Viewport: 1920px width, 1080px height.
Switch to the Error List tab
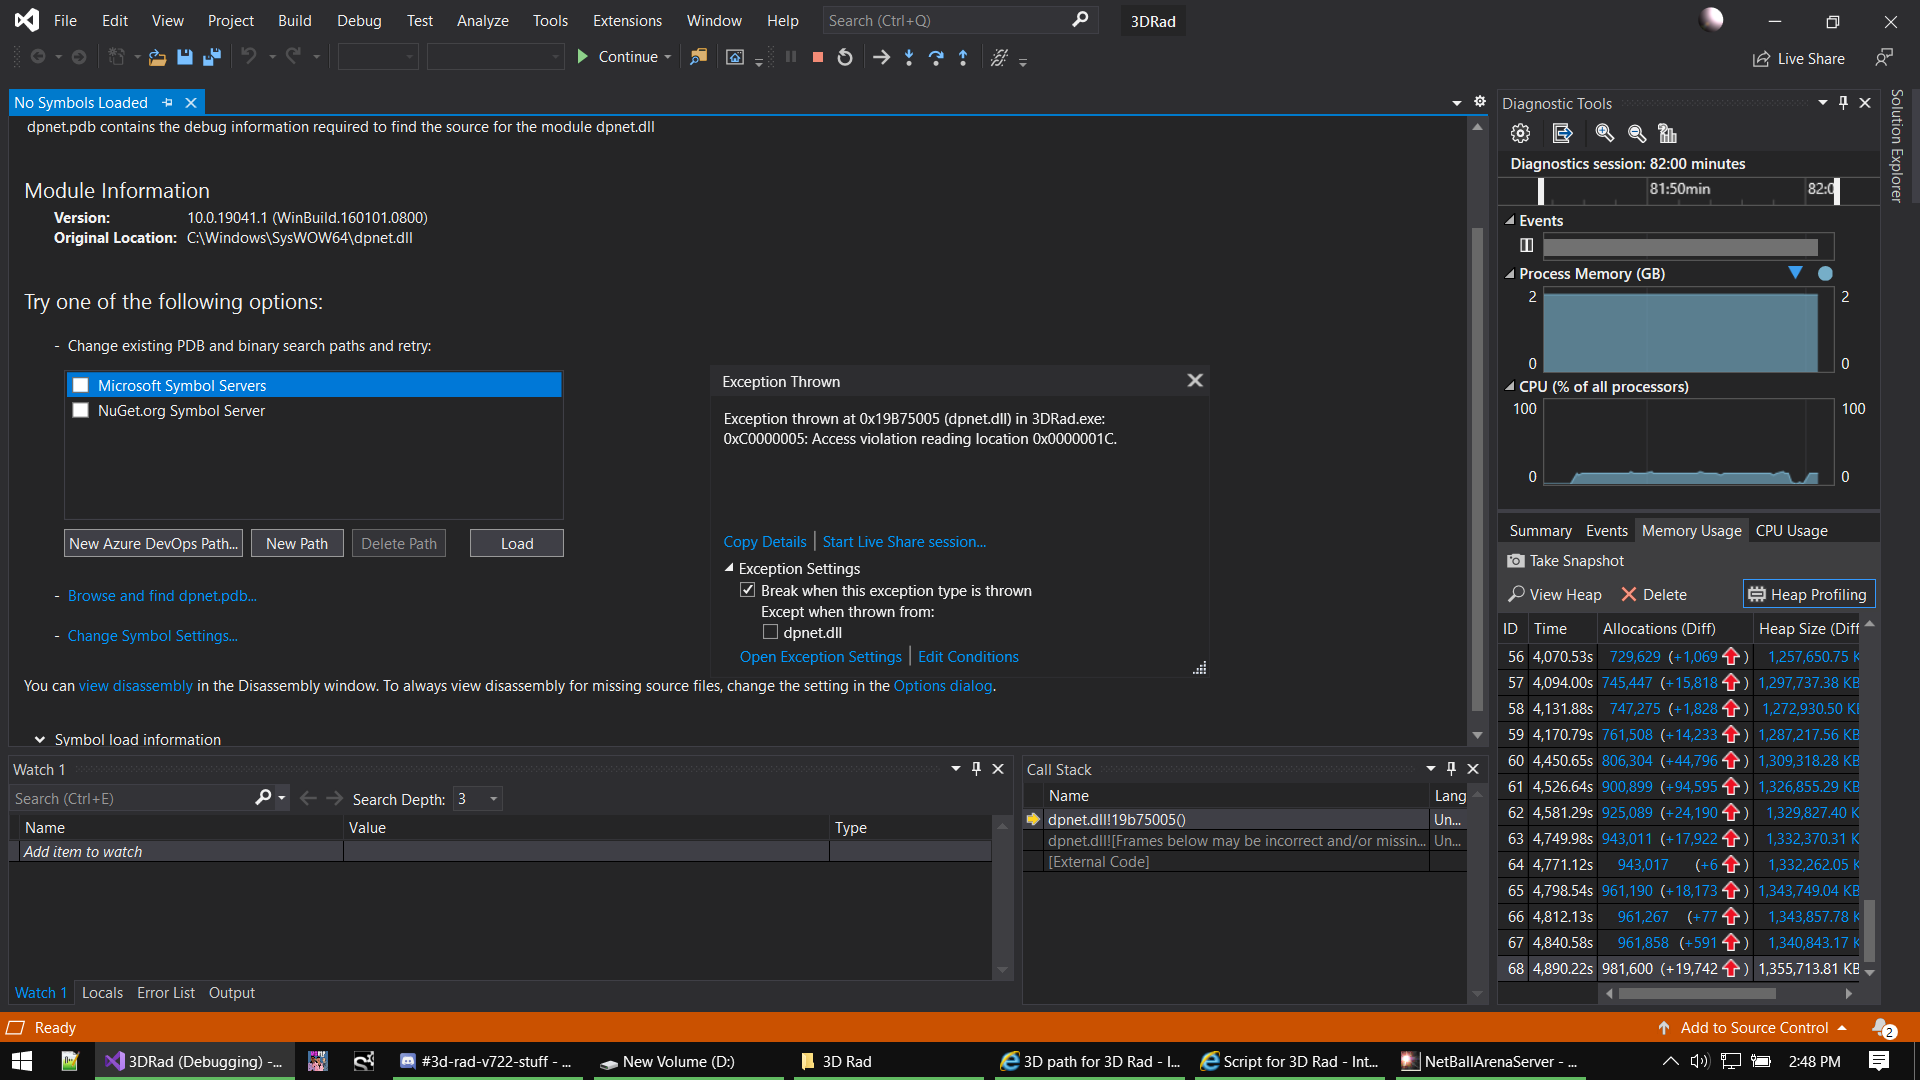(x=166, y=993)
